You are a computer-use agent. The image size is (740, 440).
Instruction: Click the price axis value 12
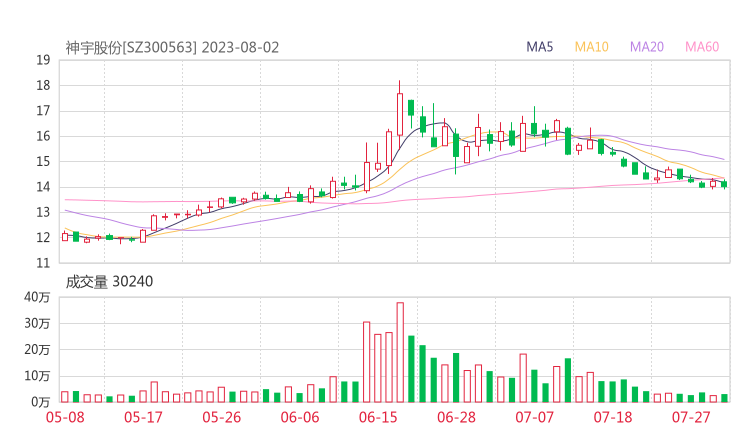pyautogui.click(x=43, y=237)
